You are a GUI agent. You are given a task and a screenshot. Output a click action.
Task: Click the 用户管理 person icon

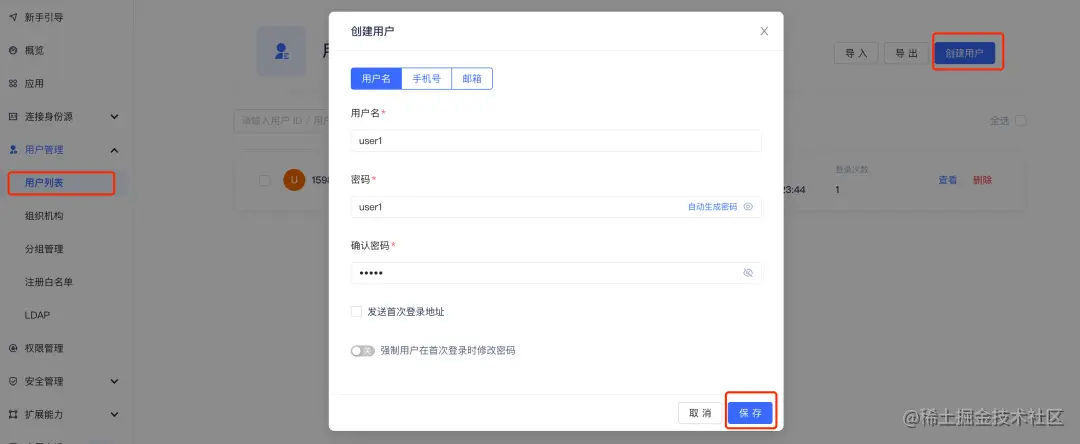12,149
